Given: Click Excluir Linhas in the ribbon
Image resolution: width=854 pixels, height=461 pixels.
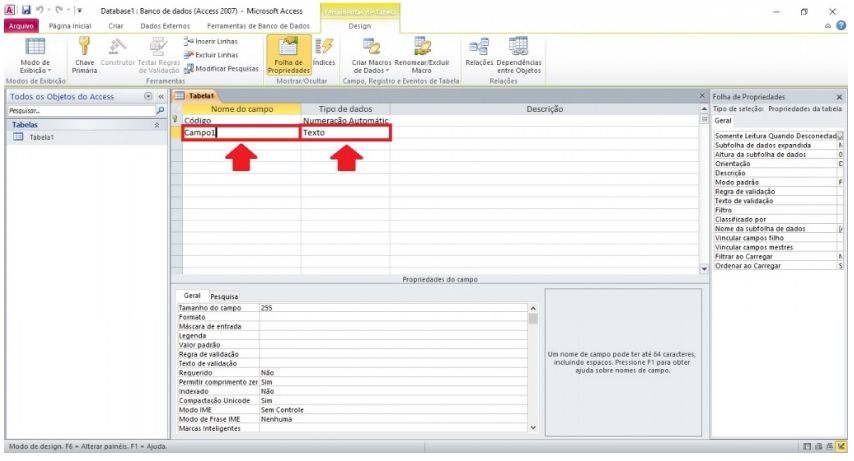Looking at the screenshot, I should click(210, 55).
